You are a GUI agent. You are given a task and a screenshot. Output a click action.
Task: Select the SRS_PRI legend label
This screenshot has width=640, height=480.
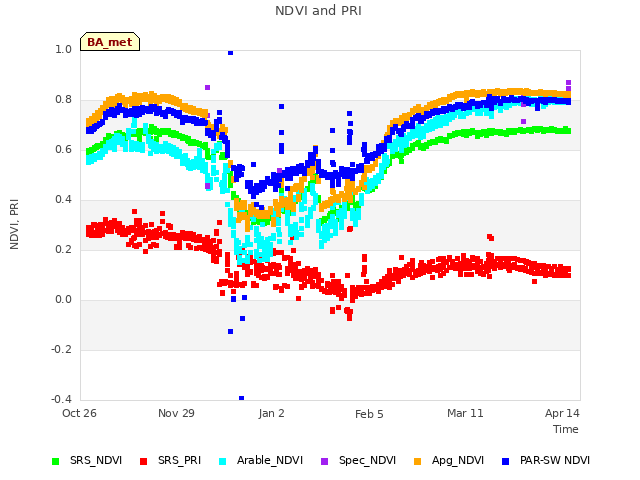[180, 460]
